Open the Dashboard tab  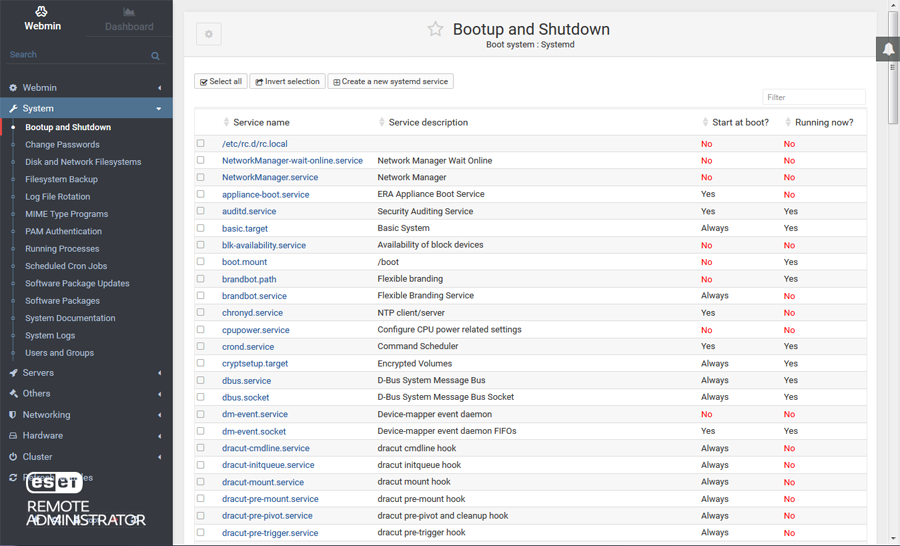point(129,19)
